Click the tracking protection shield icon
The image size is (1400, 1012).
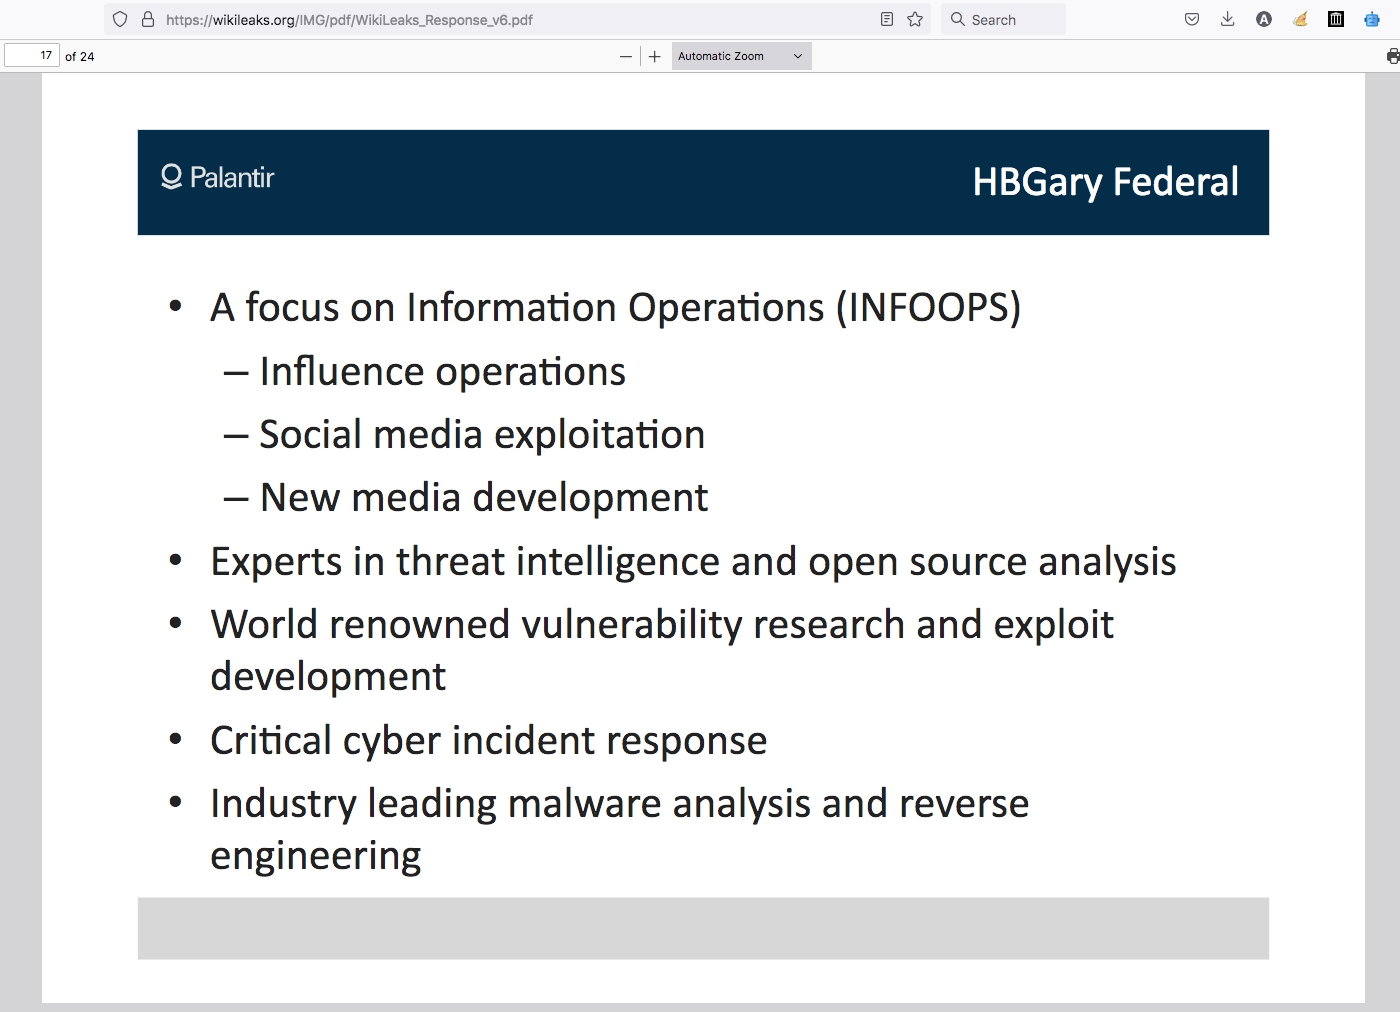(x=120, y=19)
